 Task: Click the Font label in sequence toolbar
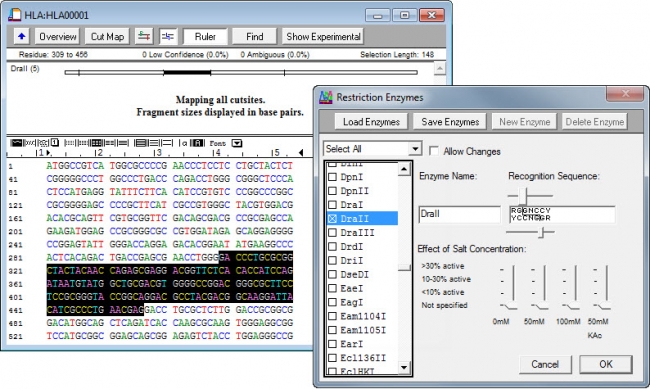(217, 143)
